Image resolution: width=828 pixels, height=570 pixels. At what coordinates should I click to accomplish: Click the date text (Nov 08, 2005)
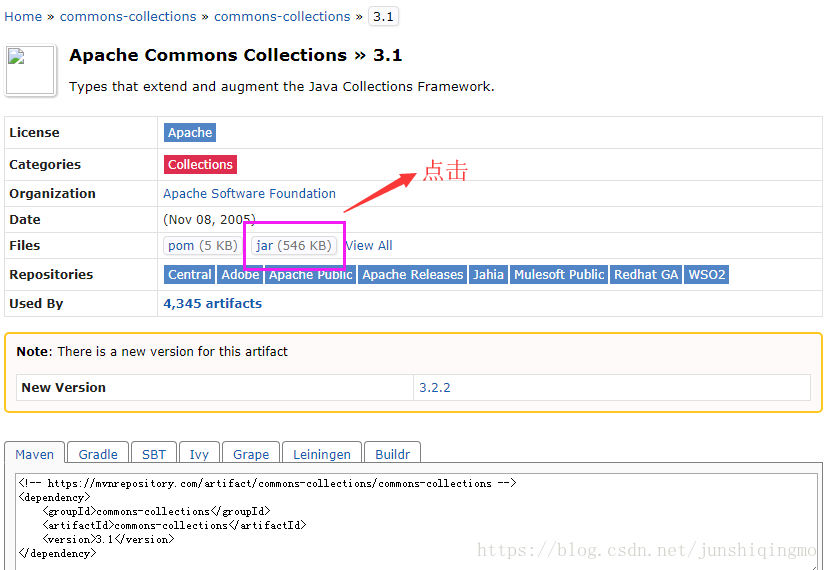pyautogui.click(x=209, y=219)
